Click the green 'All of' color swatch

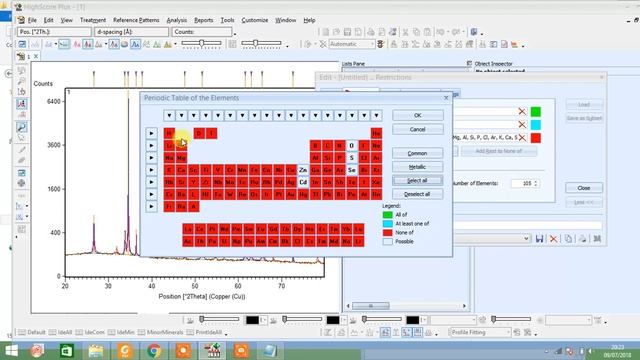point(536,111)
